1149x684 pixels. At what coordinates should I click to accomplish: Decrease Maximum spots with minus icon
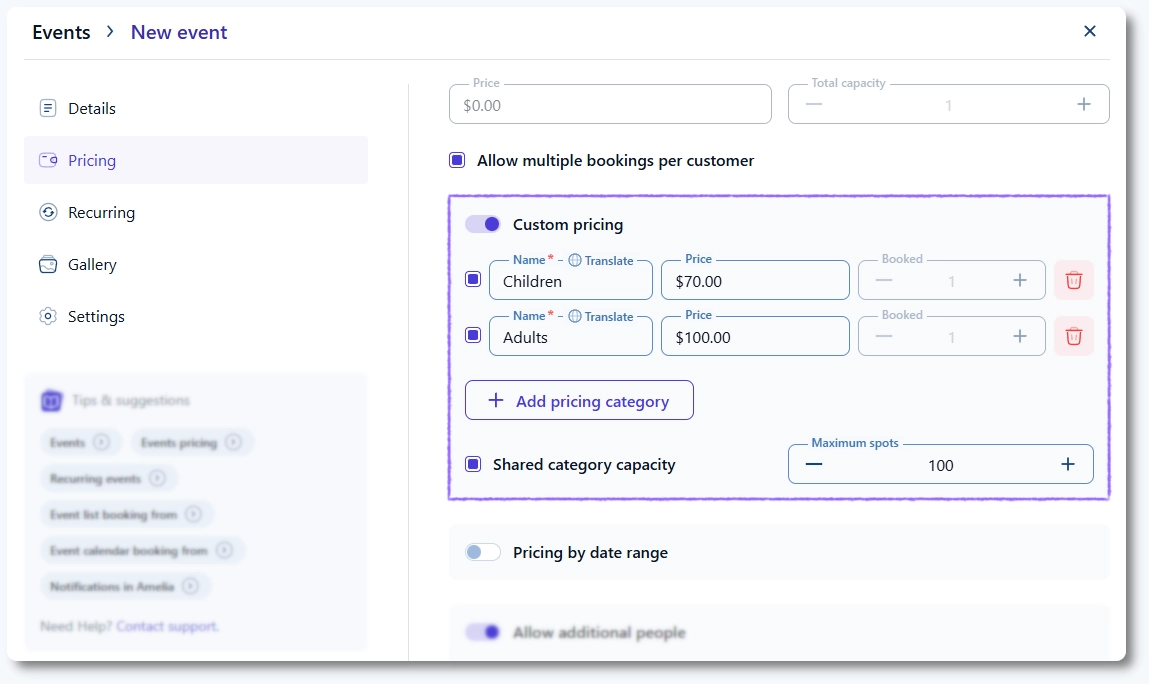pyautogui.click(x=814, y=464)
